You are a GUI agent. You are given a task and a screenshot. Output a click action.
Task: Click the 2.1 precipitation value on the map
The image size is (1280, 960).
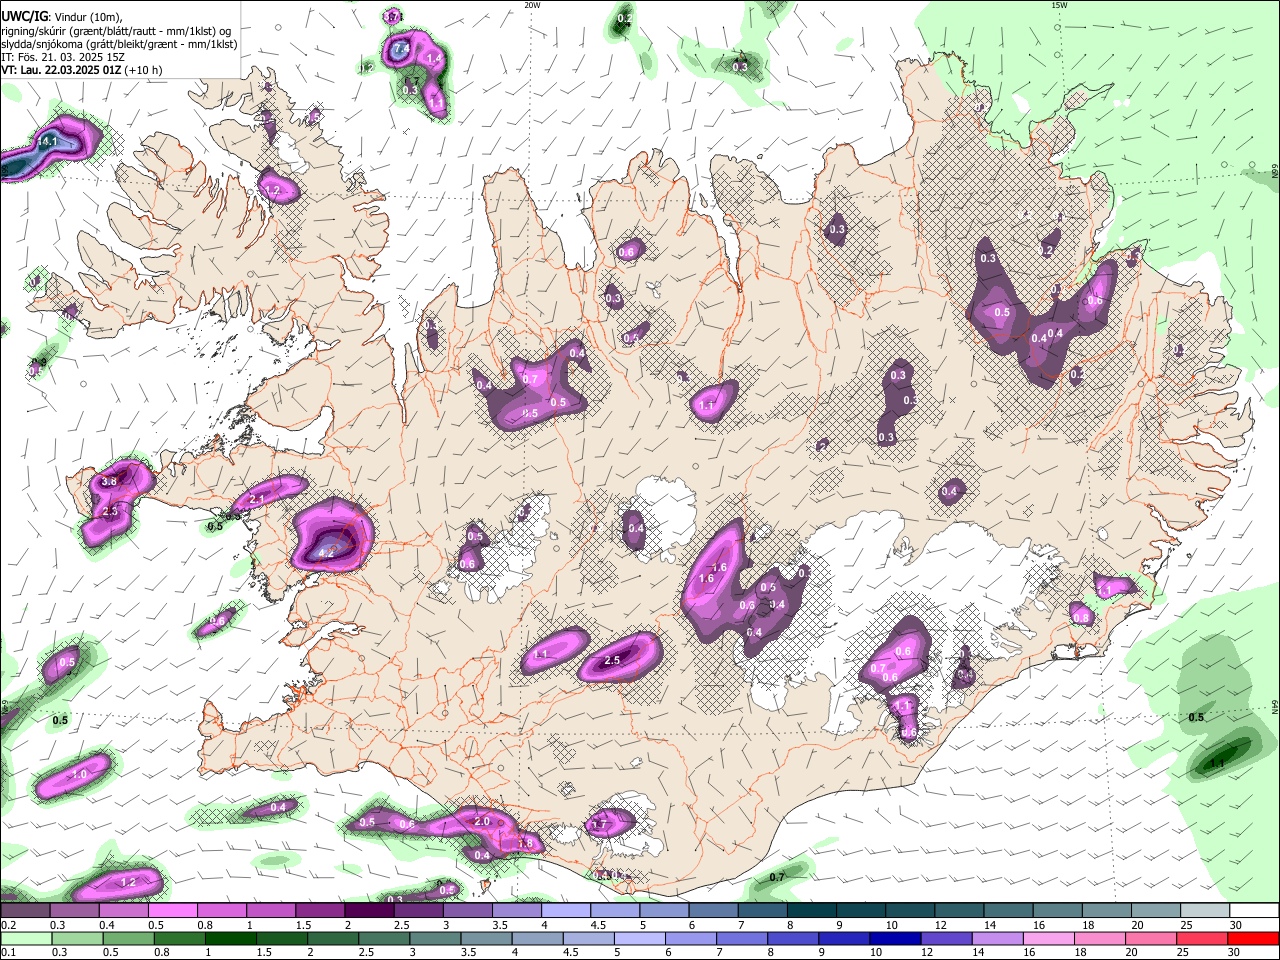pos(256,499)
